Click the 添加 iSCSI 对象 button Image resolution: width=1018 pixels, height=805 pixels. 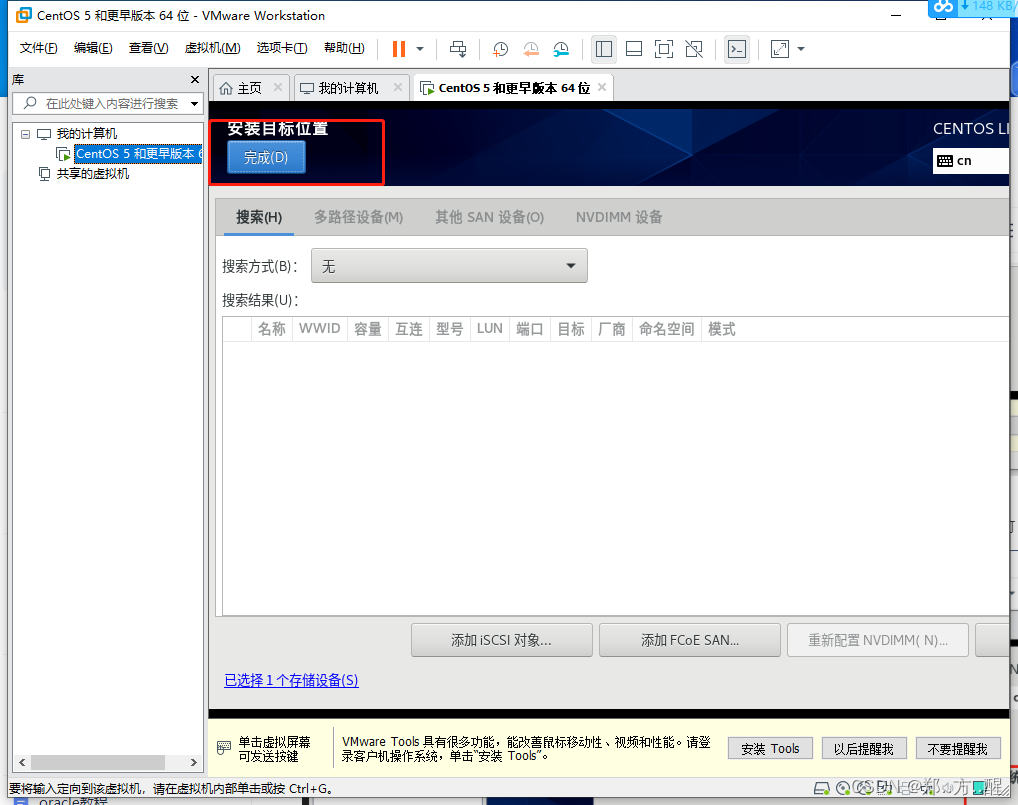[501, 640]
